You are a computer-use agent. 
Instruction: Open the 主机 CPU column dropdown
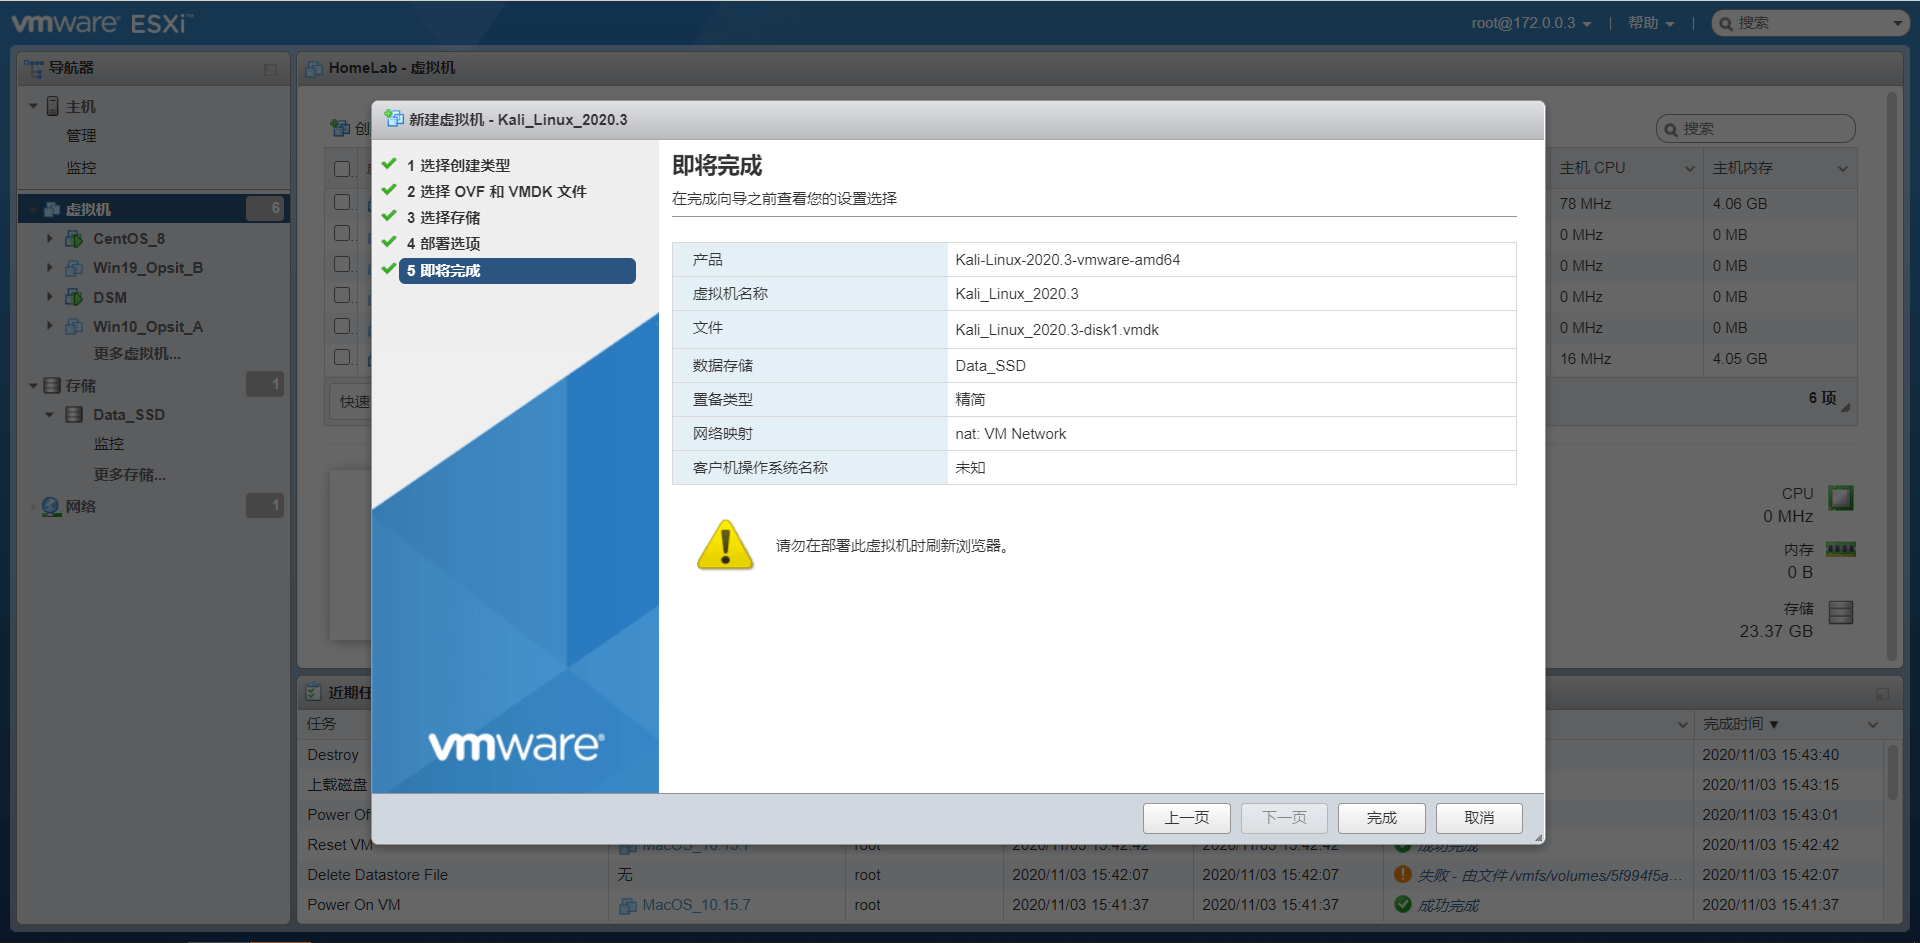coord(1689,169)
